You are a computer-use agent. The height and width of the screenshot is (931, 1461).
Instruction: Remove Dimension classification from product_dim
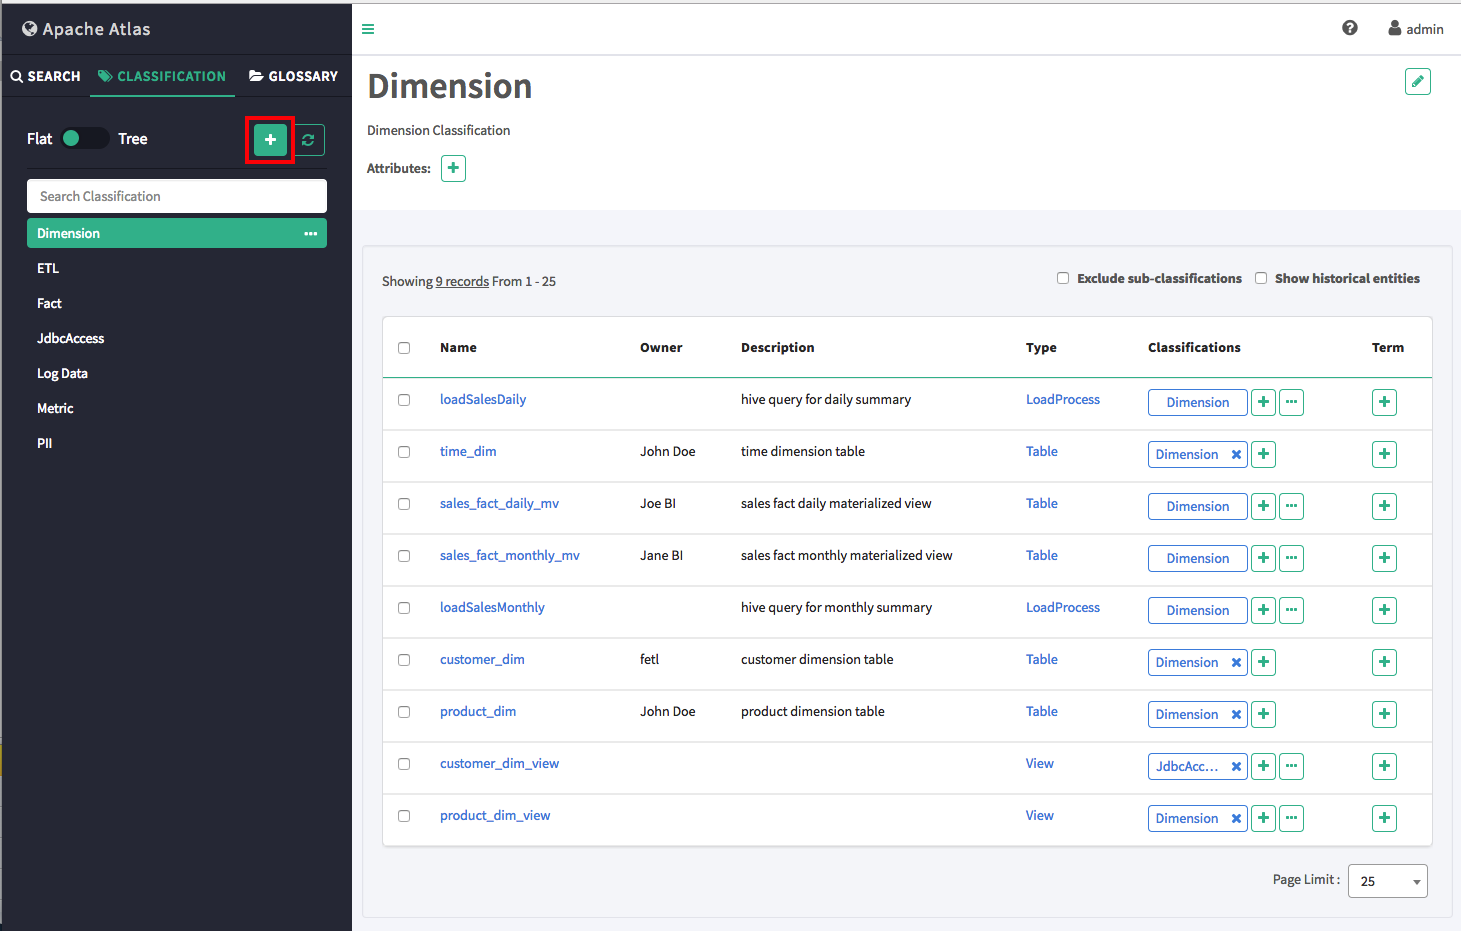click(x=1236, y=714)
